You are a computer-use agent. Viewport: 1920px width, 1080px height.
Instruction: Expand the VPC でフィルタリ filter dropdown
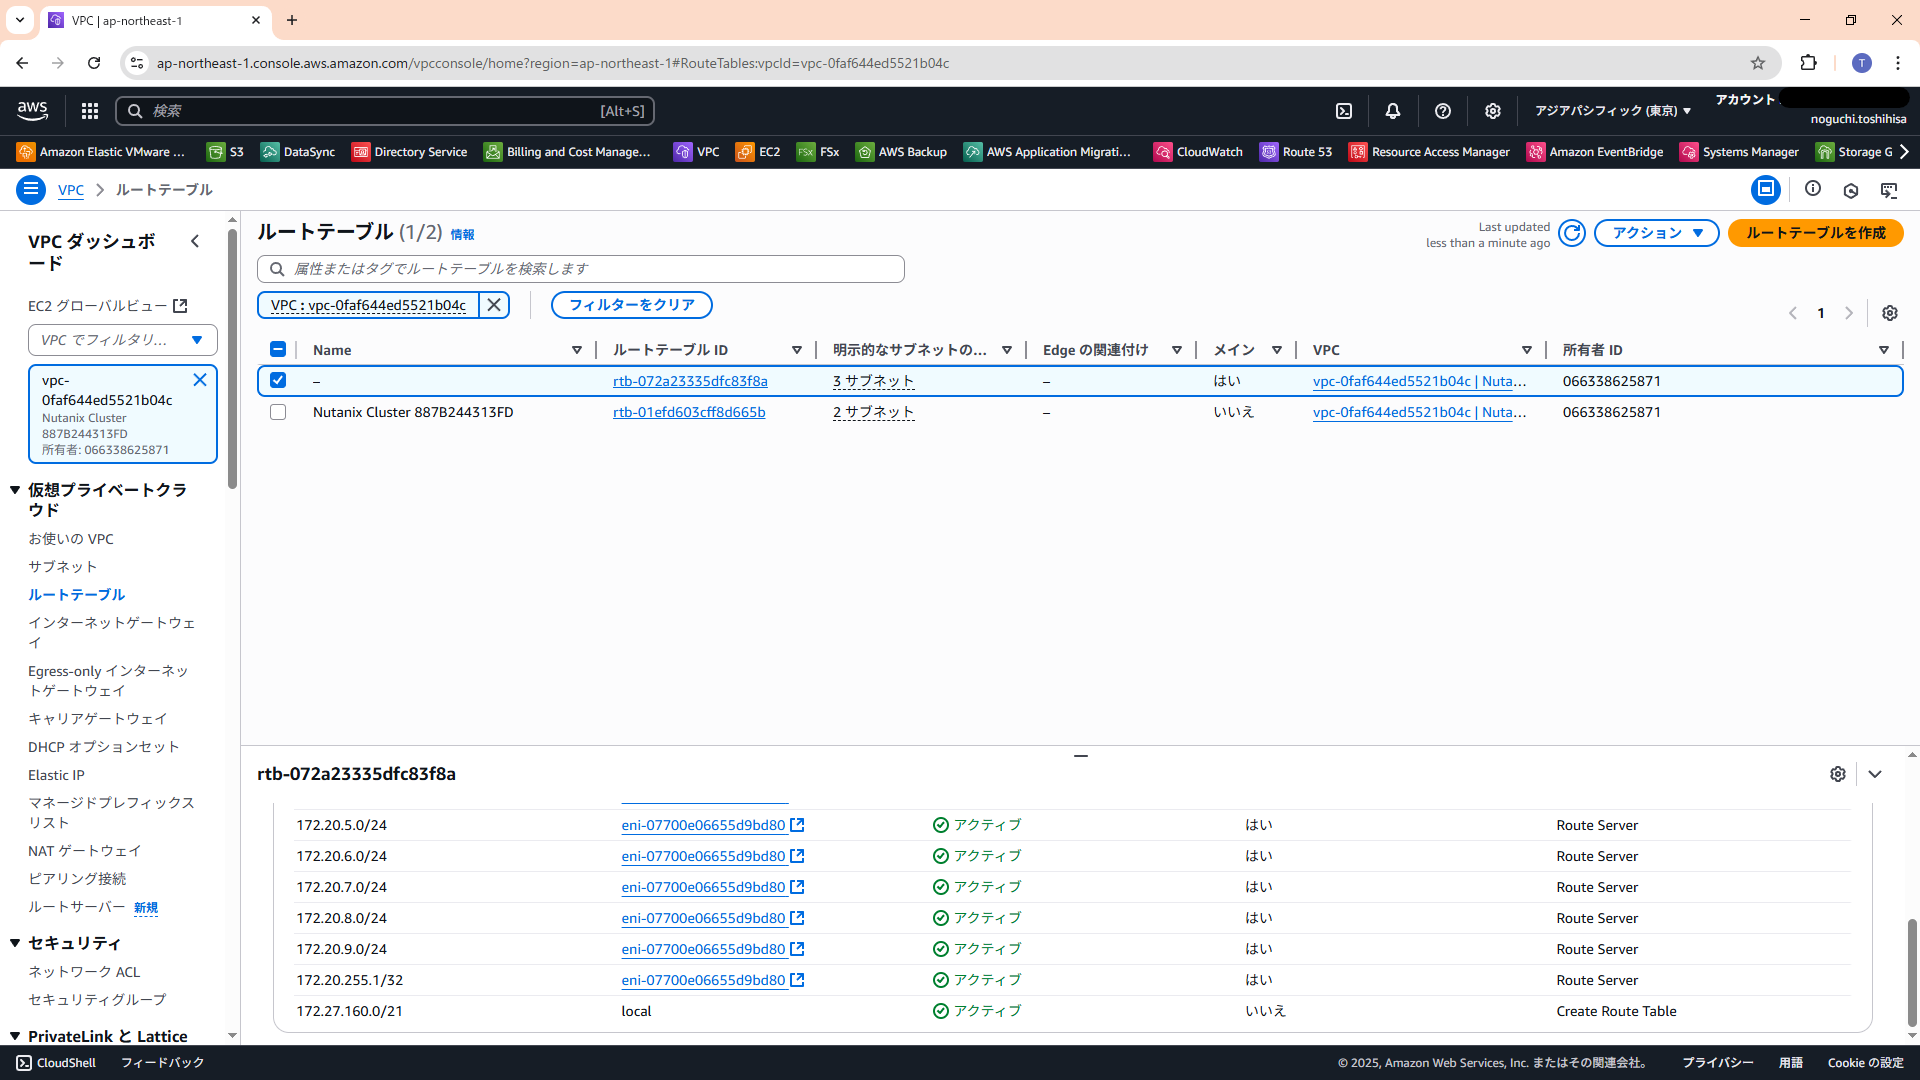tap(122, 340)
